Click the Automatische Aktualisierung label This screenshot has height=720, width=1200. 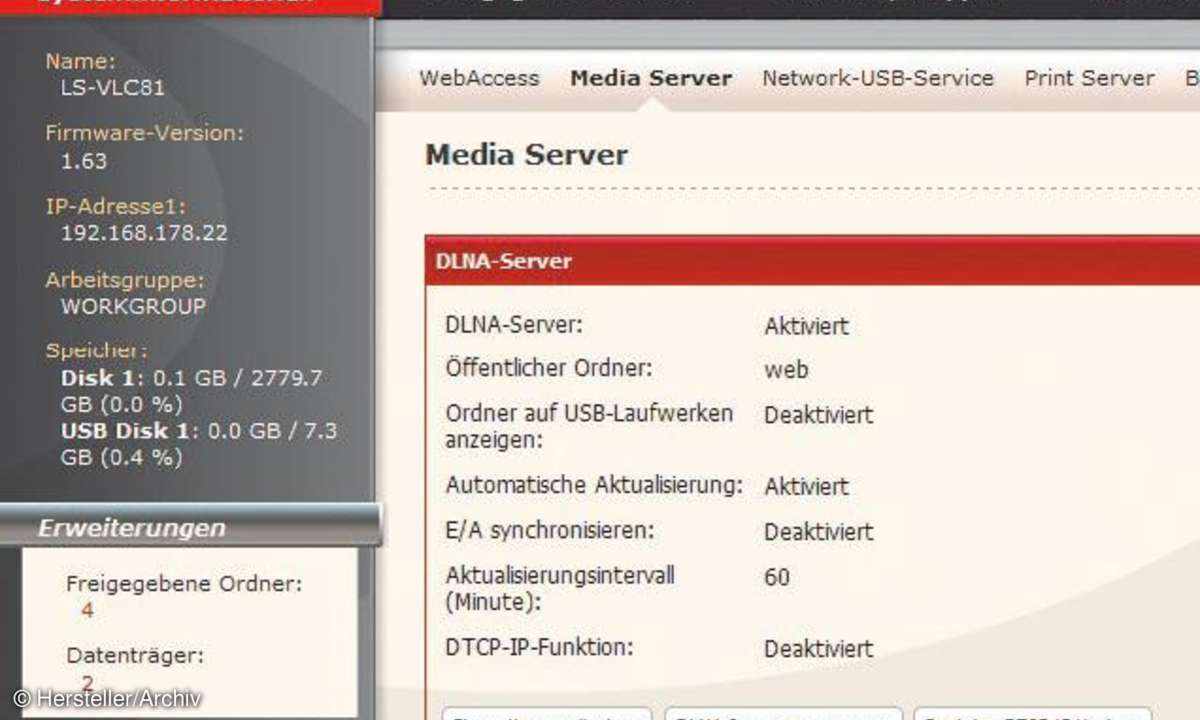[594, 486]
